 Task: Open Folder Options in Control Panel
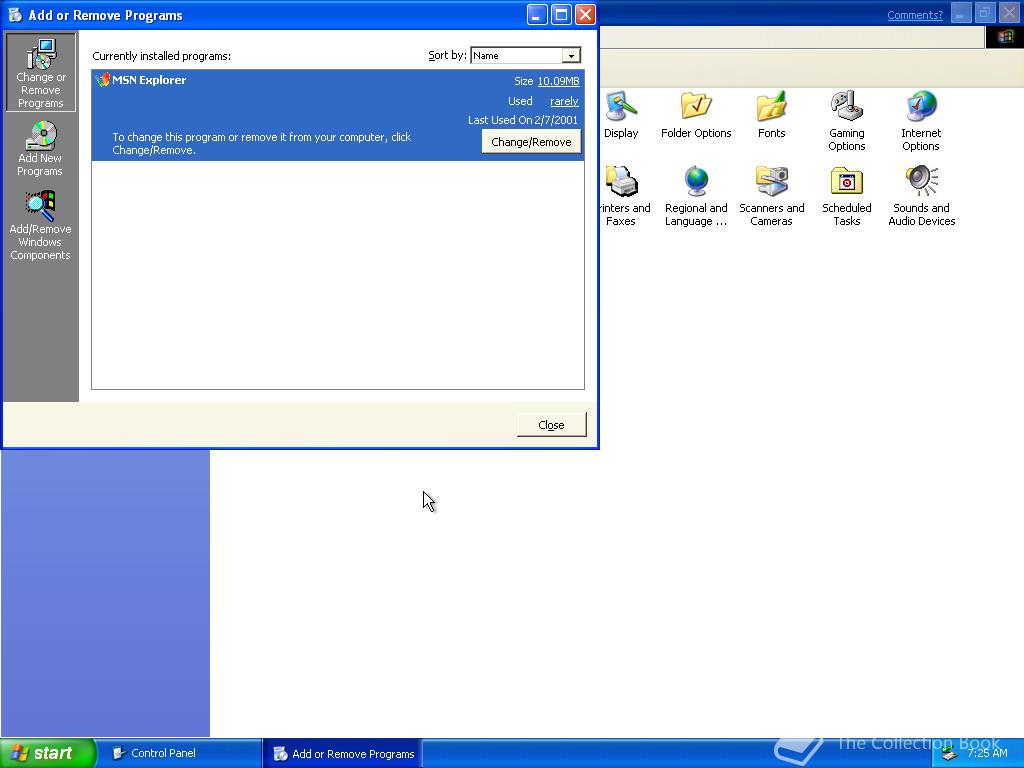coord(696,116)
